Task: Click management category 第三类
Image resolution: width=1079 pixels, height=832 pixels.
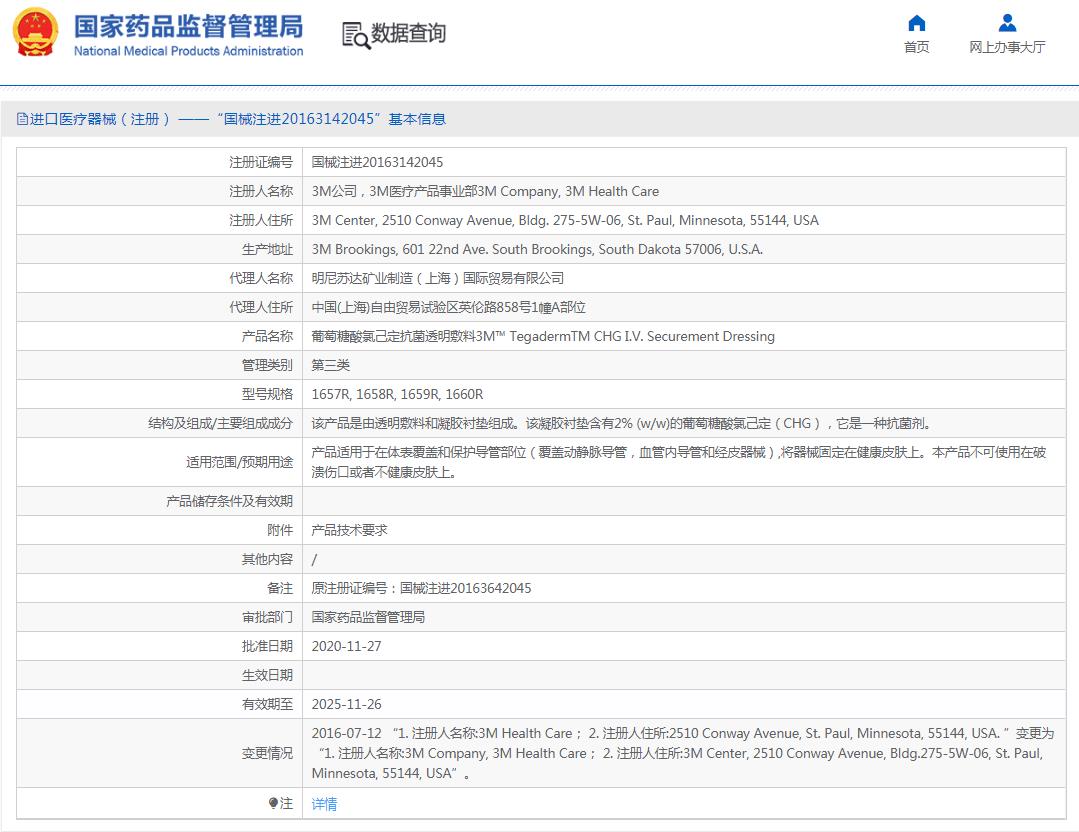Action: point(330,365)
